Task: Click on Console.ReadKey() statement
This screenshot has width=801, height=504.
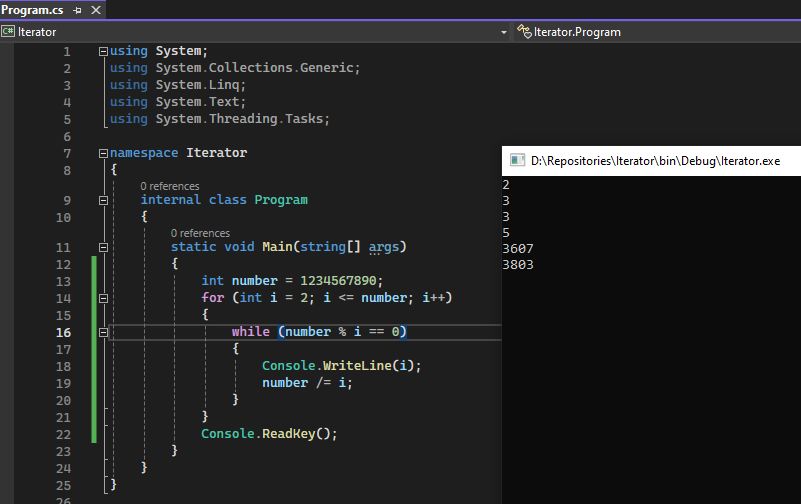Action: [x=269, y=434]
